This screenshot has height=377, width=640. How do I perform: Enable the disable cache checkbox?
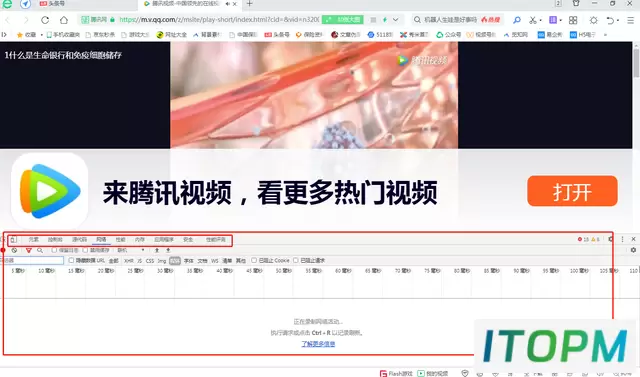click(85, 250)
